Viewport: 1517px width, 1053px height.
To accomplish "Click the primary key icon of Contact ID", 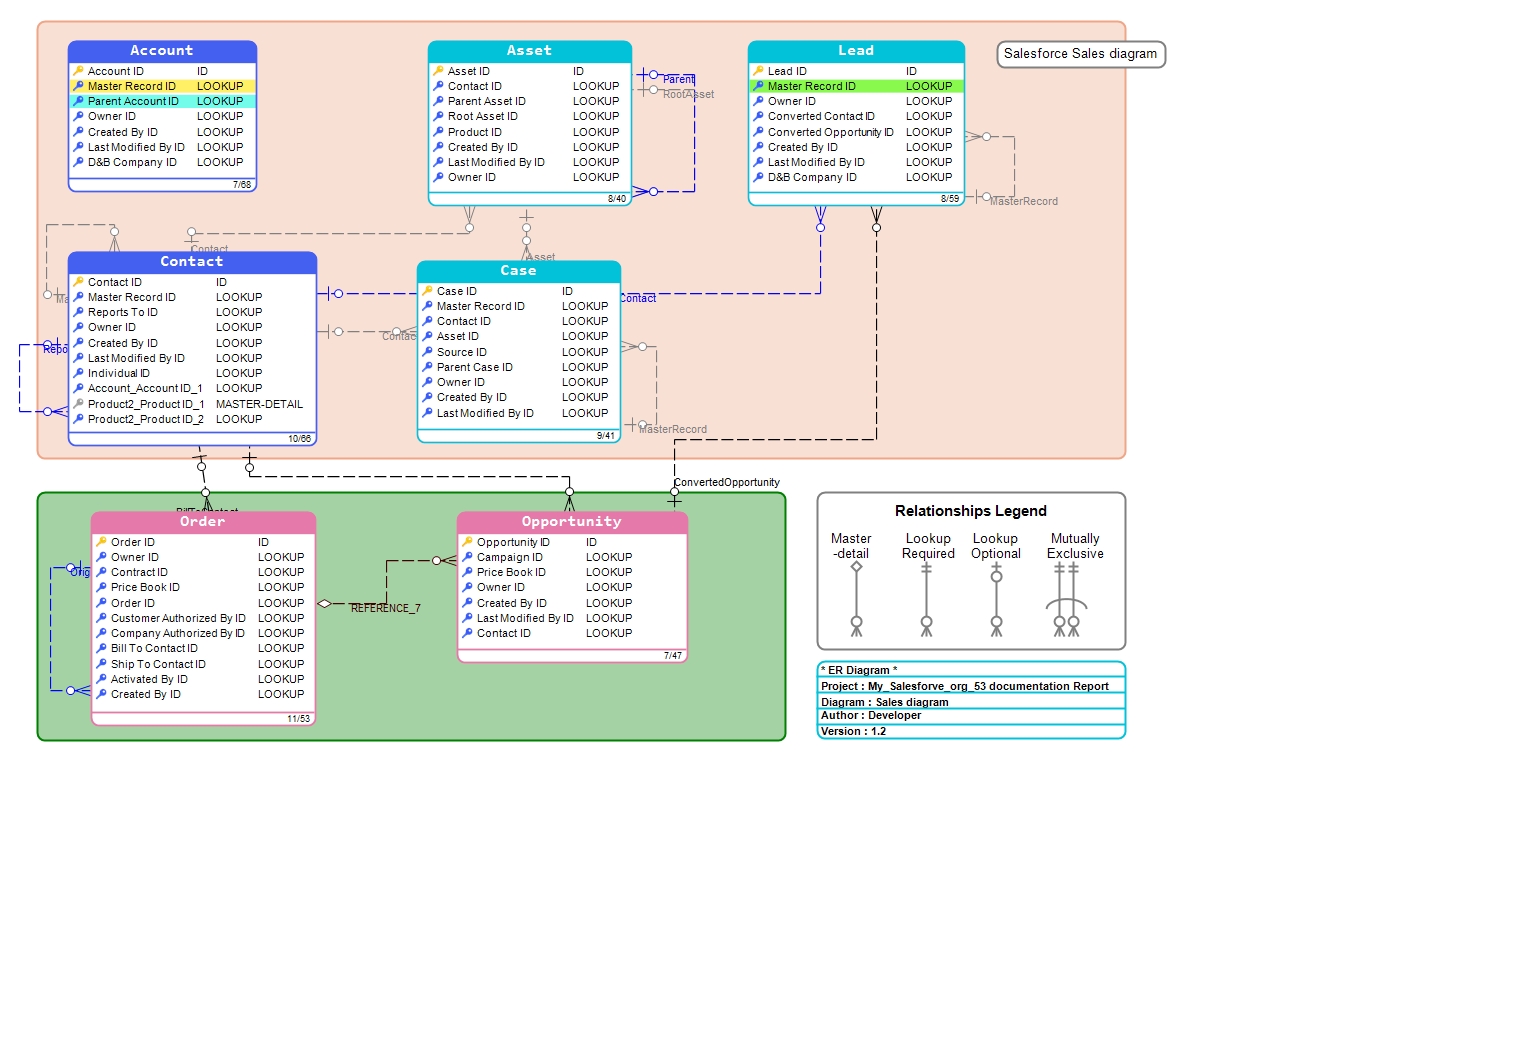I will click(78, 282).
